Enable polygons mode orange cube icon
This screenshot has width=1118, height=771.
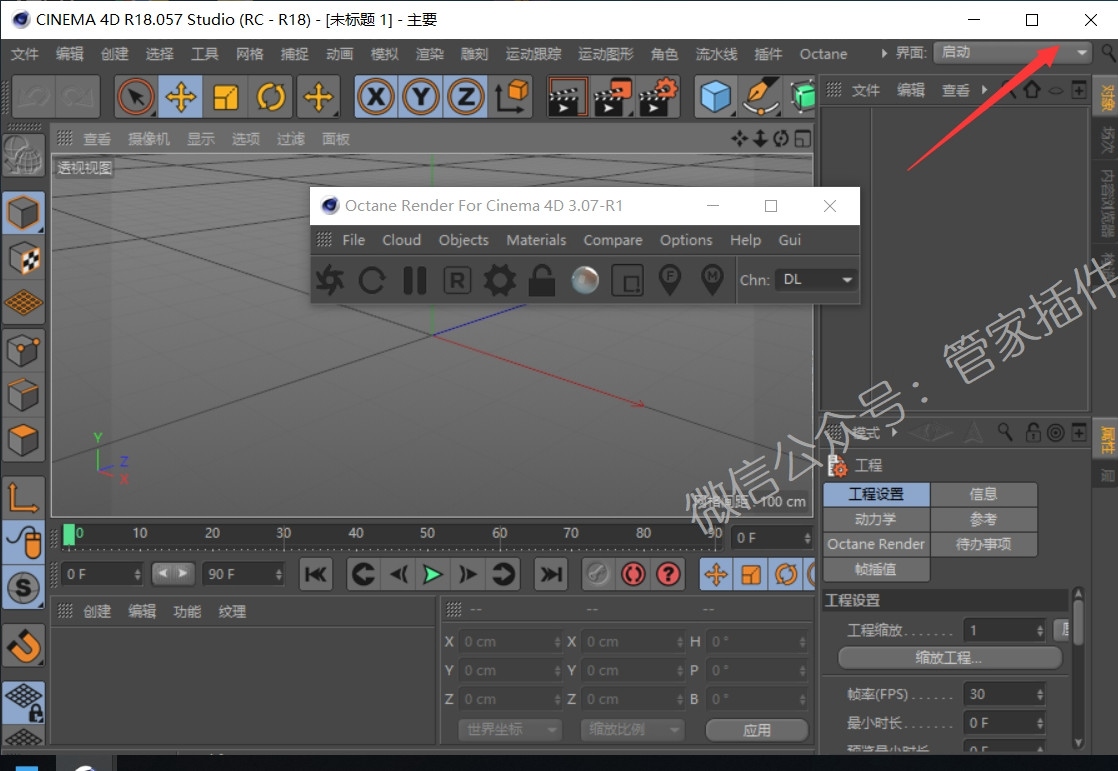pos(24,440)
